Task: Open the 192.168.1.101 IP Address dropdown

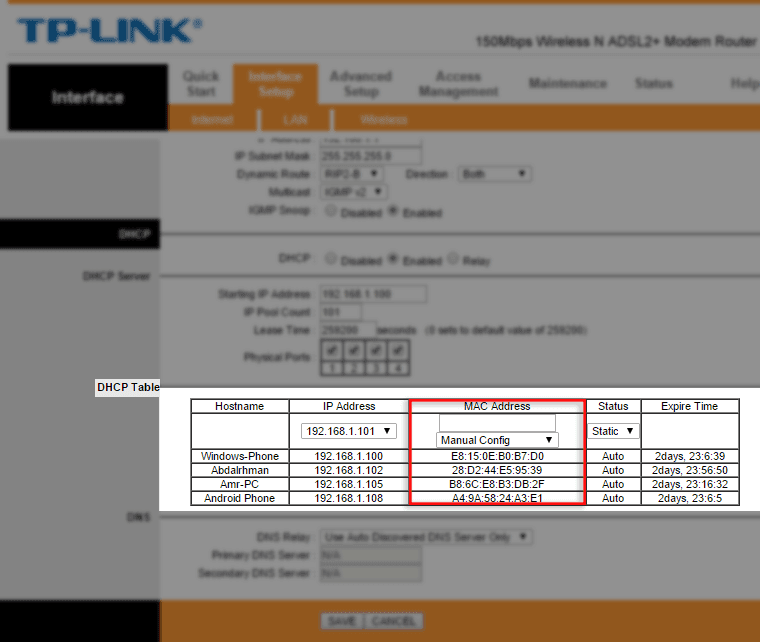Action: pyautogui.click(x=348, y=431)
